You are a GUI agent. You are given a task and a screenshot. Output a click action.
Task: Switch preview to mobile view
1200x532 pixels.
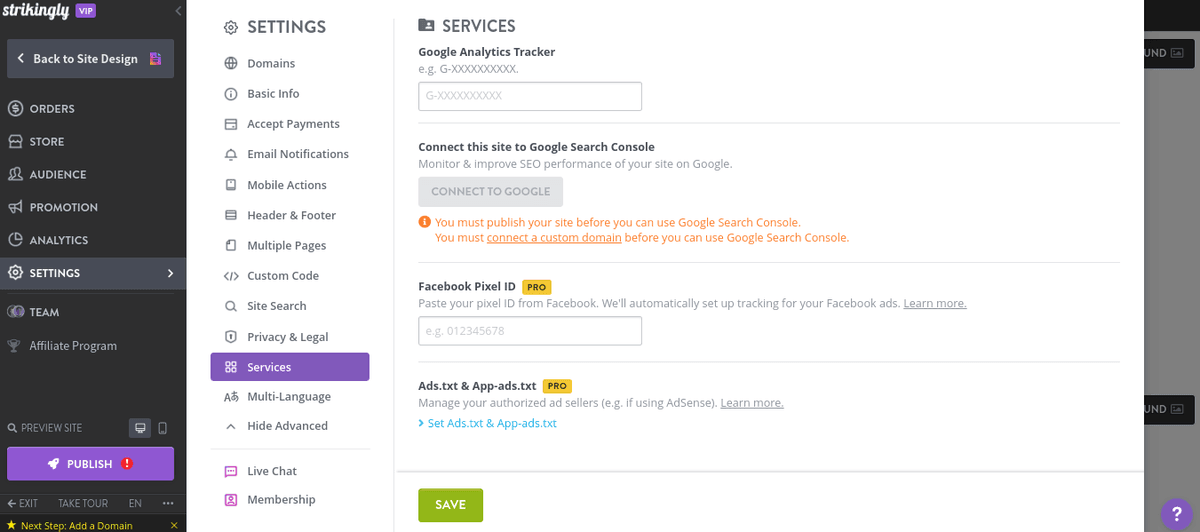(162, 428)
